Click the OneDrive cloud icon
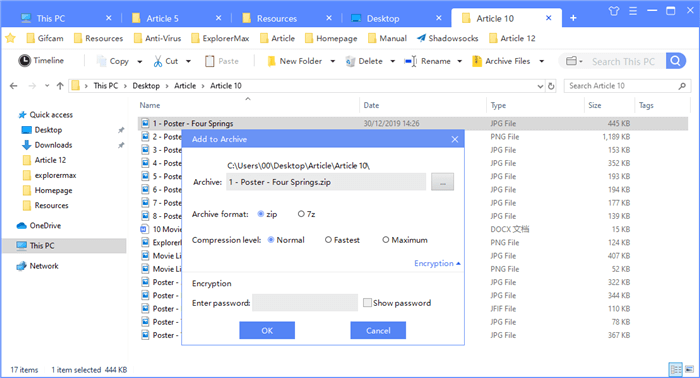 point(21,226)
